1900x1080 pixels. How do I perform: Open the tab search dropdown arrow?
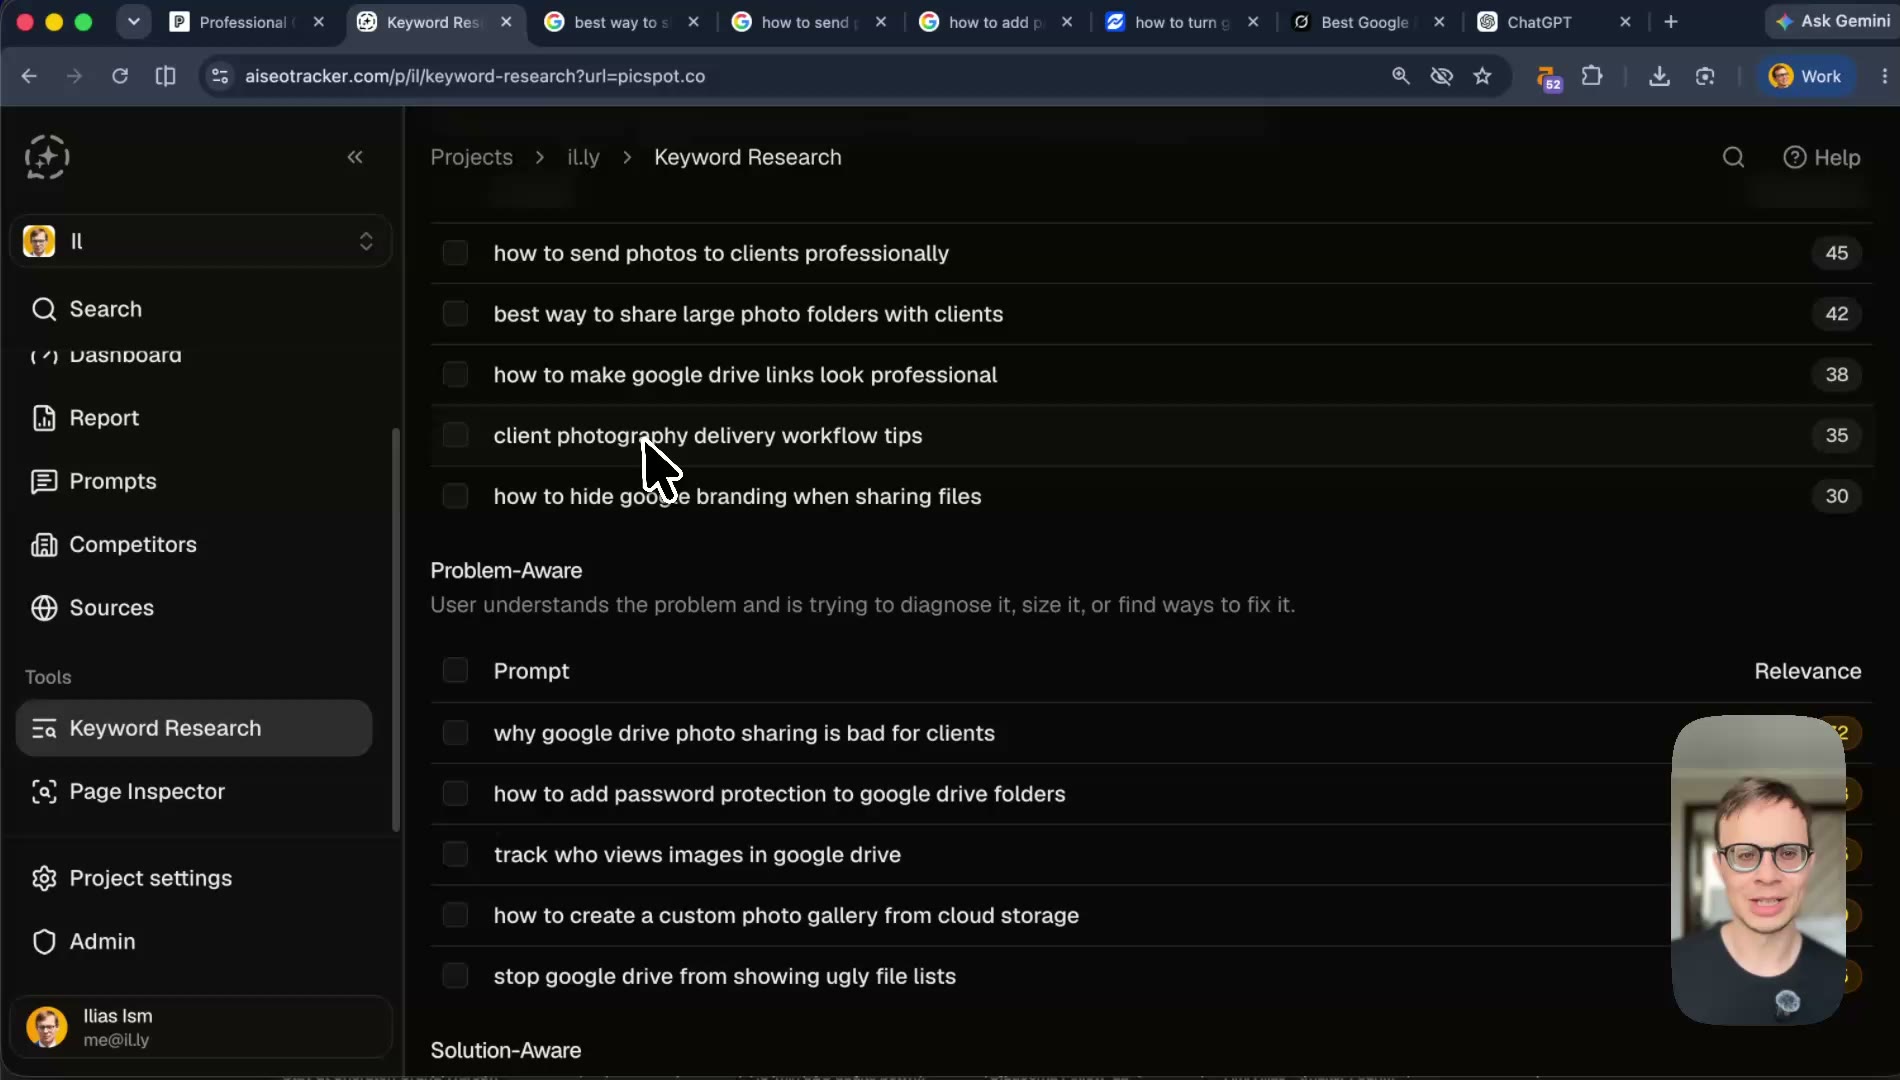point(133,22)
